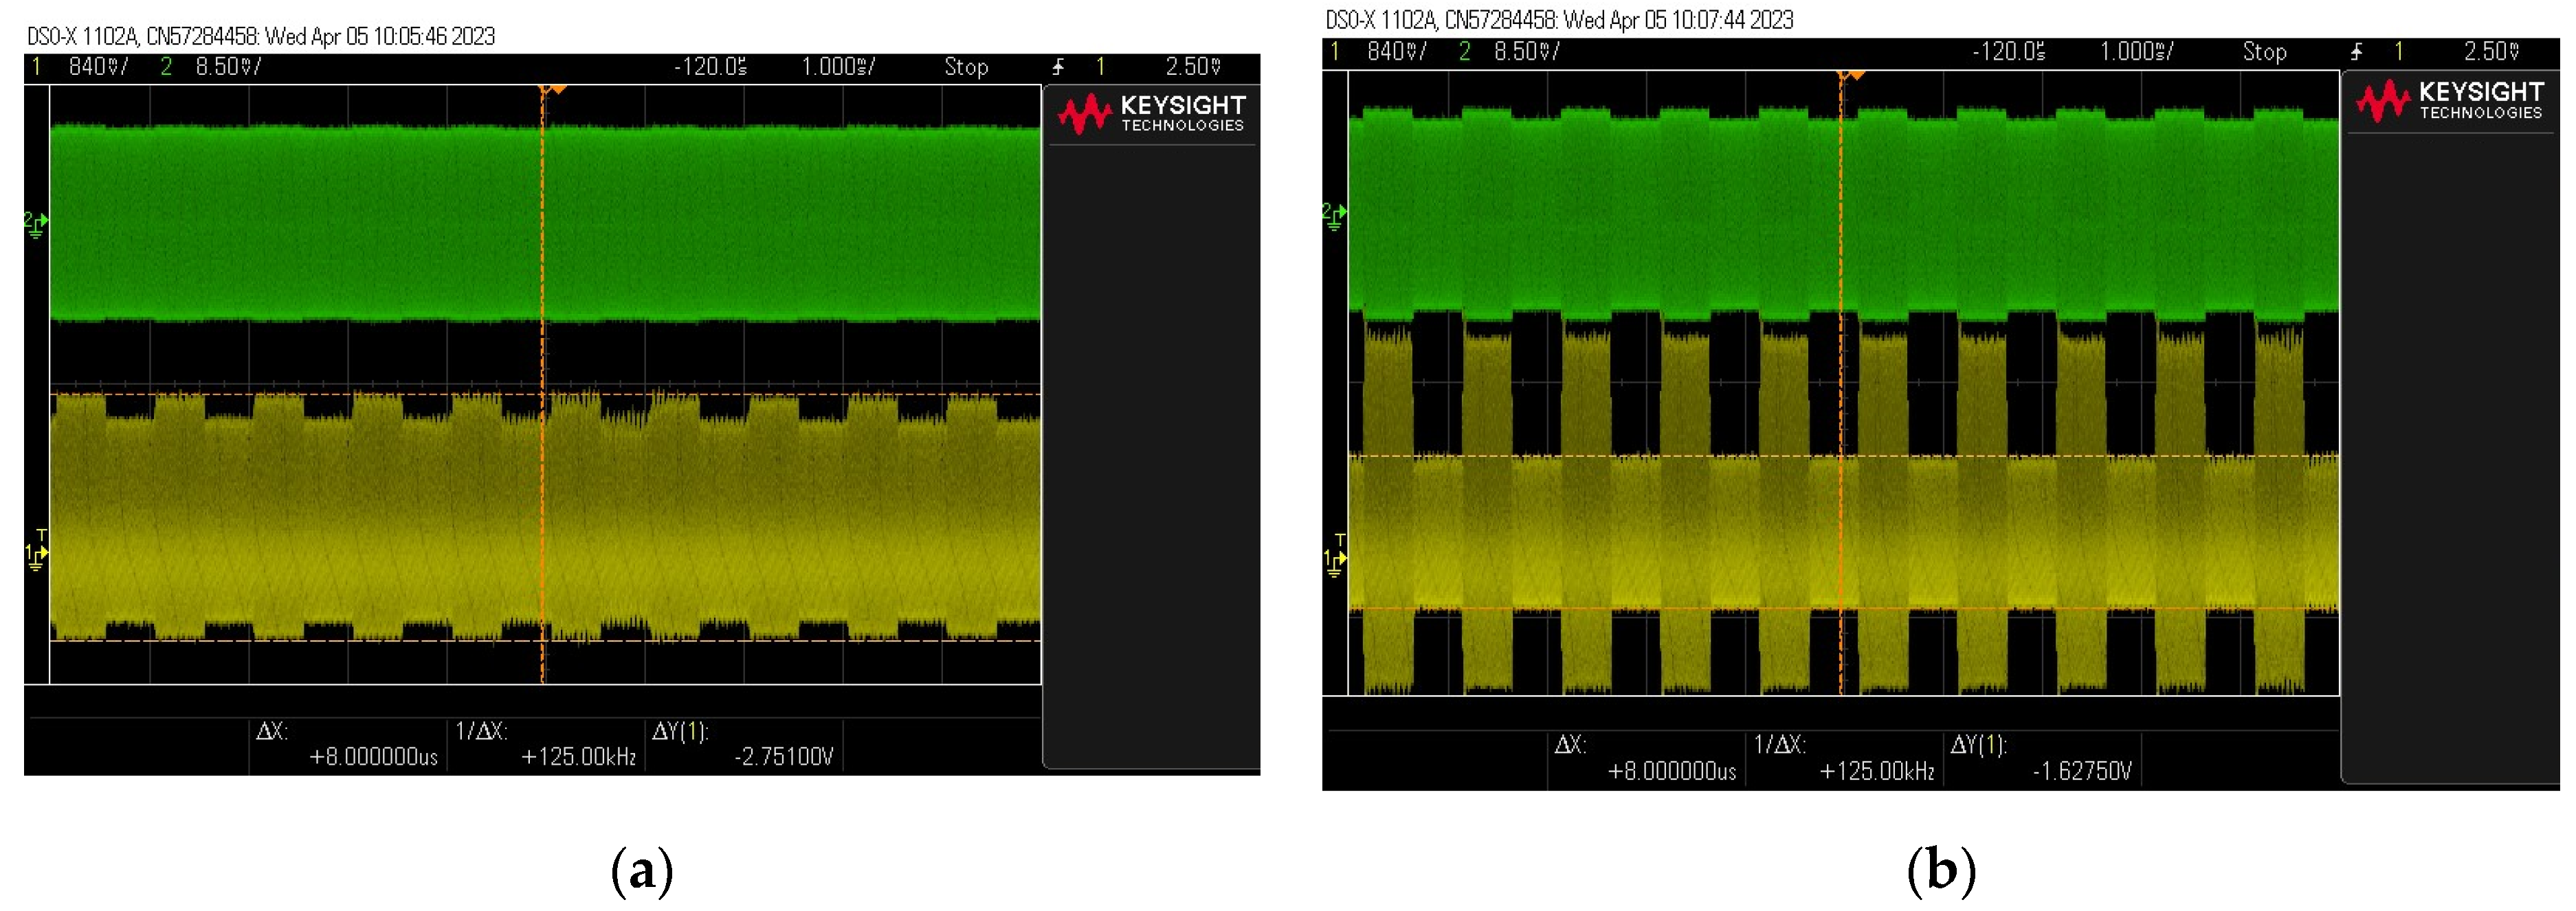Click channel 2 ground marker on left scope

[x=36, y=224]
